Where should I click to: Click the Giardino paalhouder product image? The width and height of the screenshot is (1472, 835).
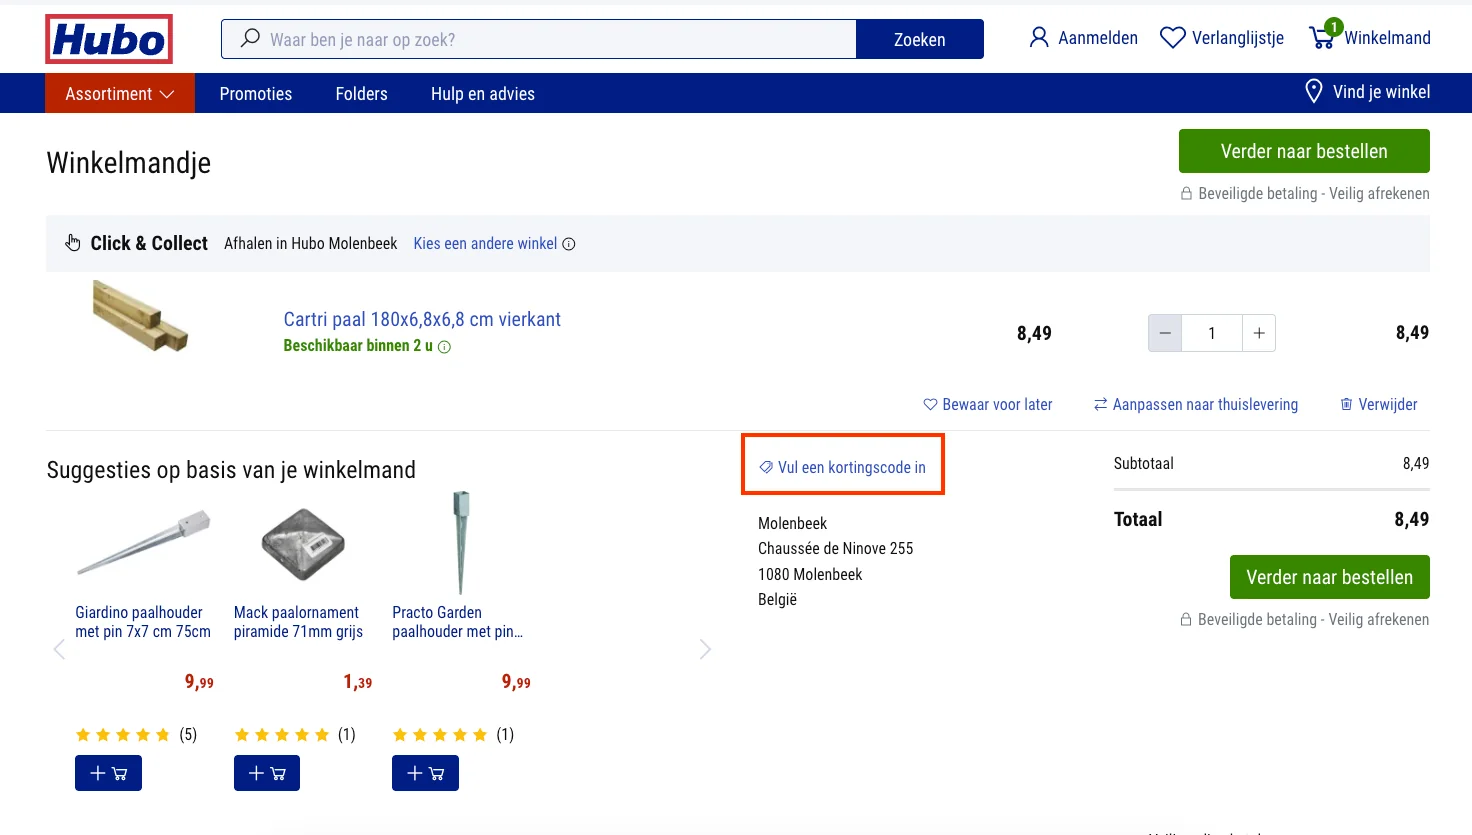click(x=144, y=544)
